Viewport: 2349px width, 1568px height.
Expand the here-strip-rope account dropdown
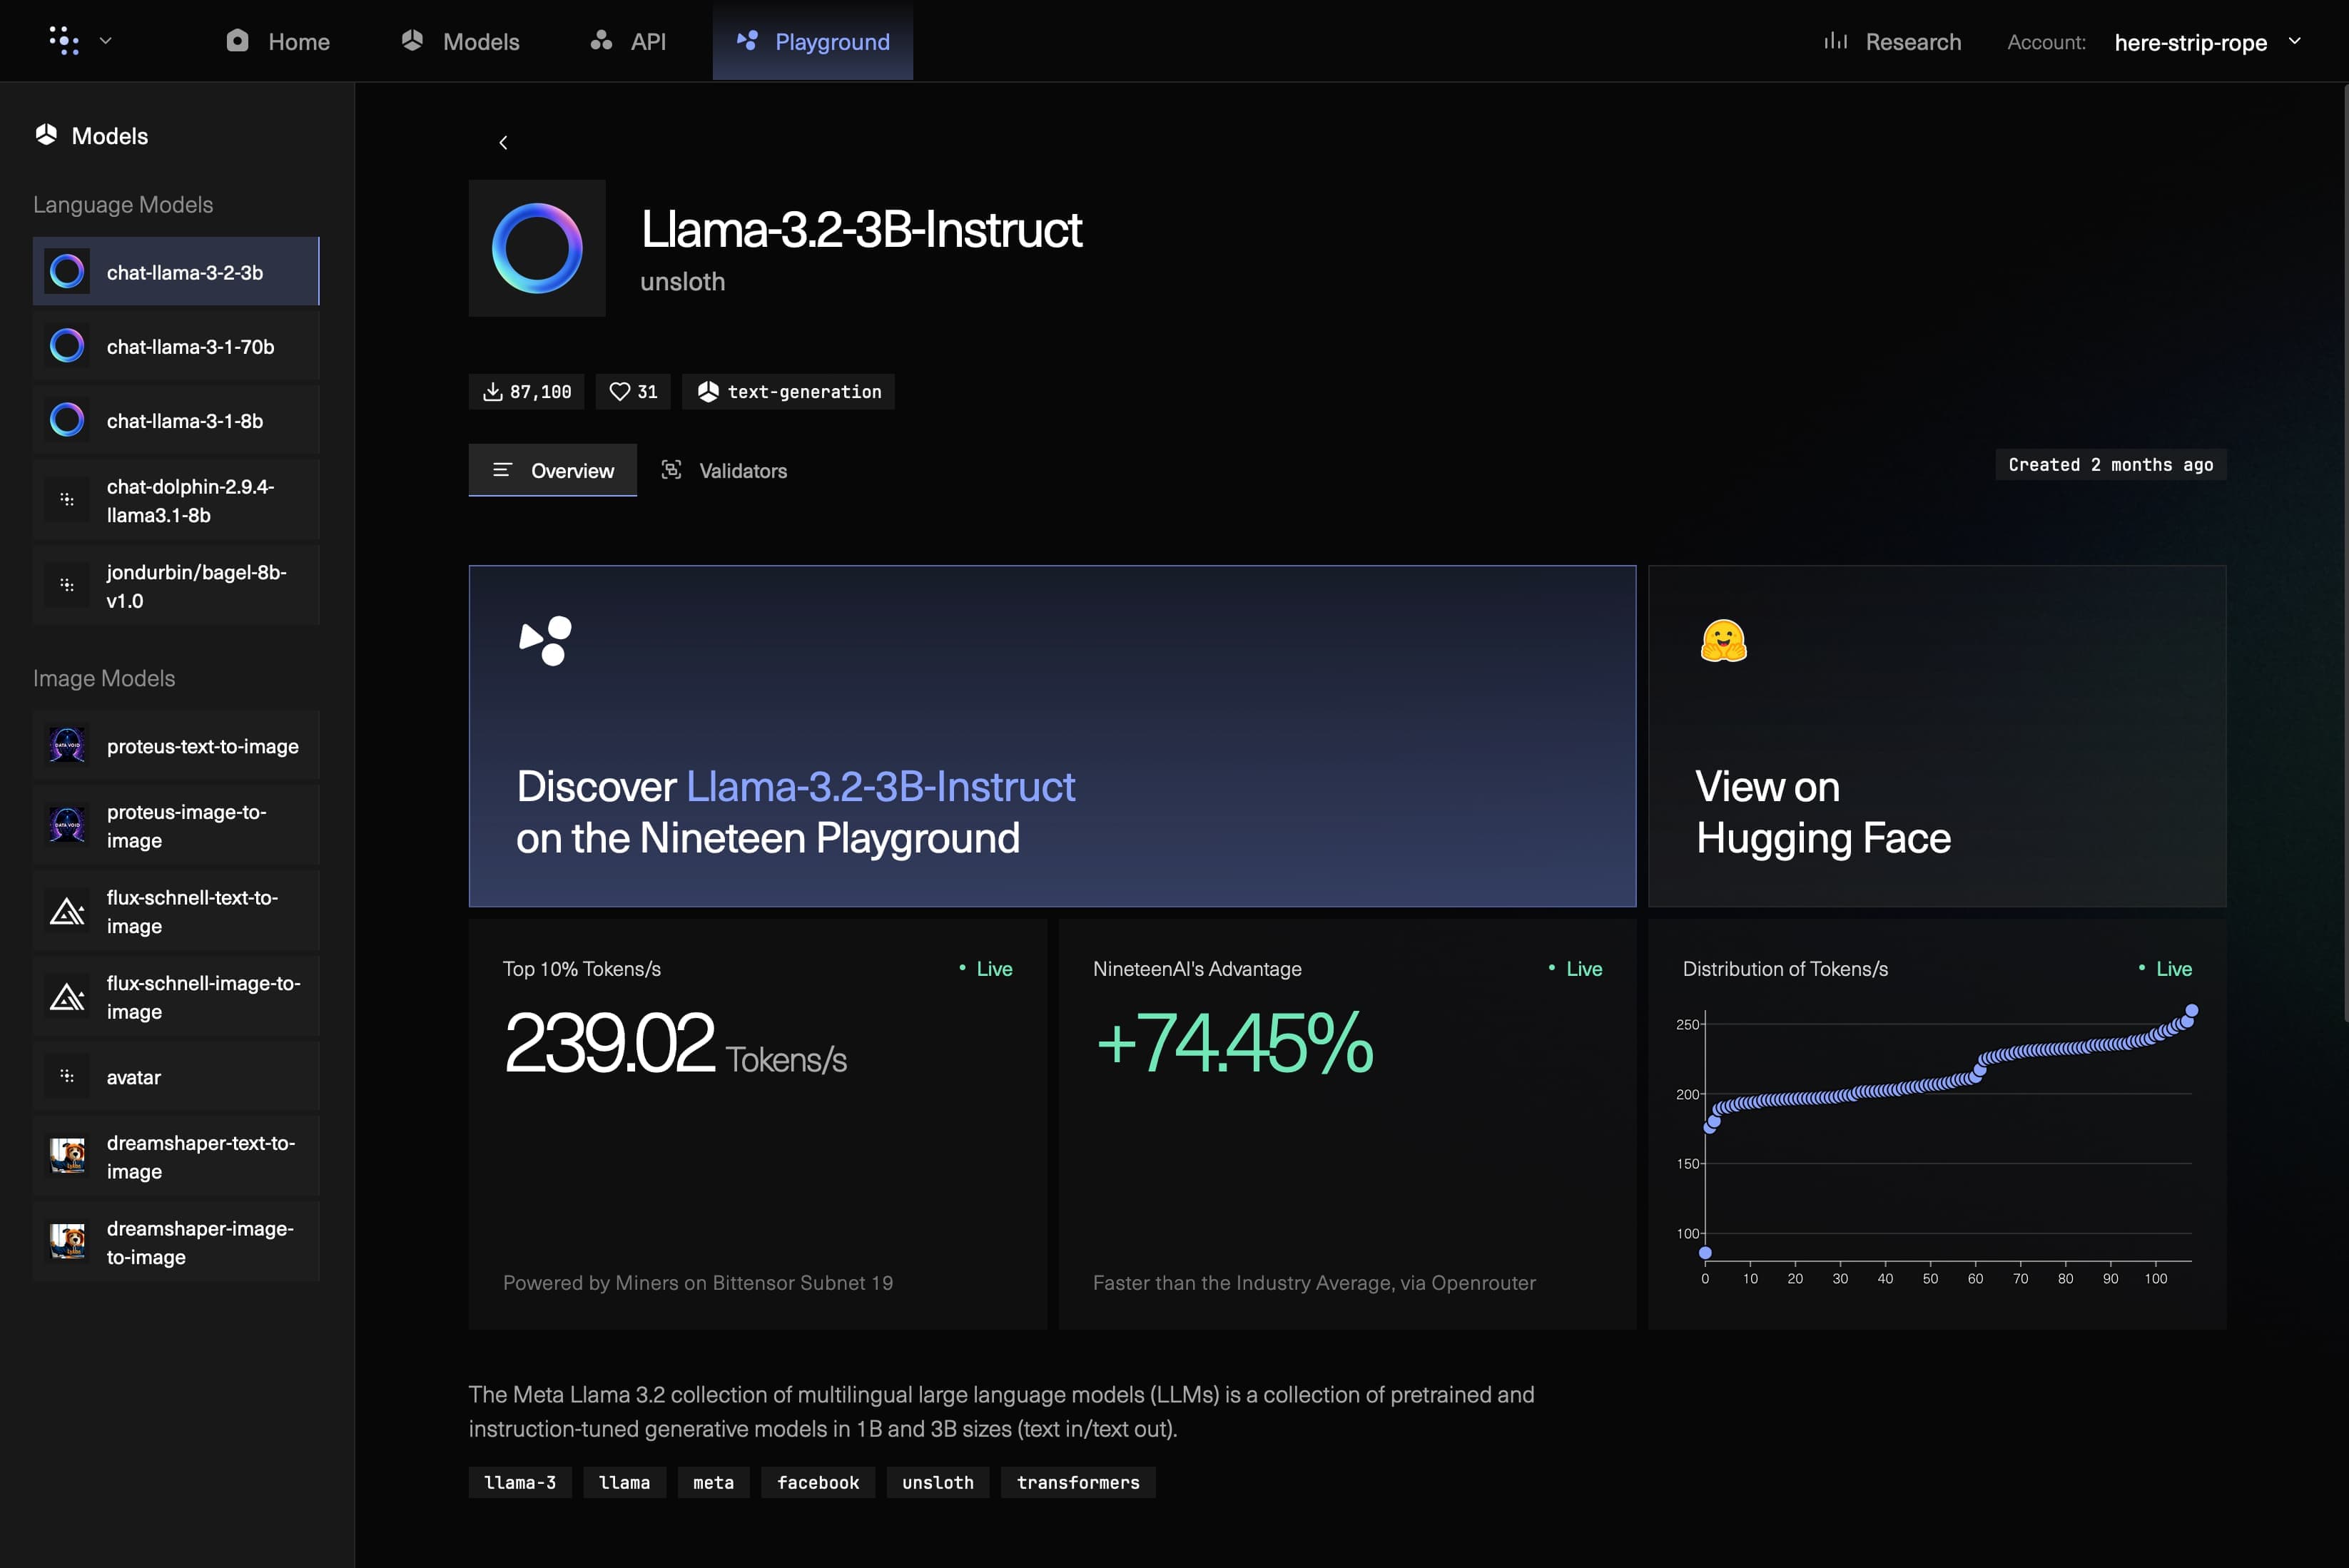click(x=2209, y=42)
